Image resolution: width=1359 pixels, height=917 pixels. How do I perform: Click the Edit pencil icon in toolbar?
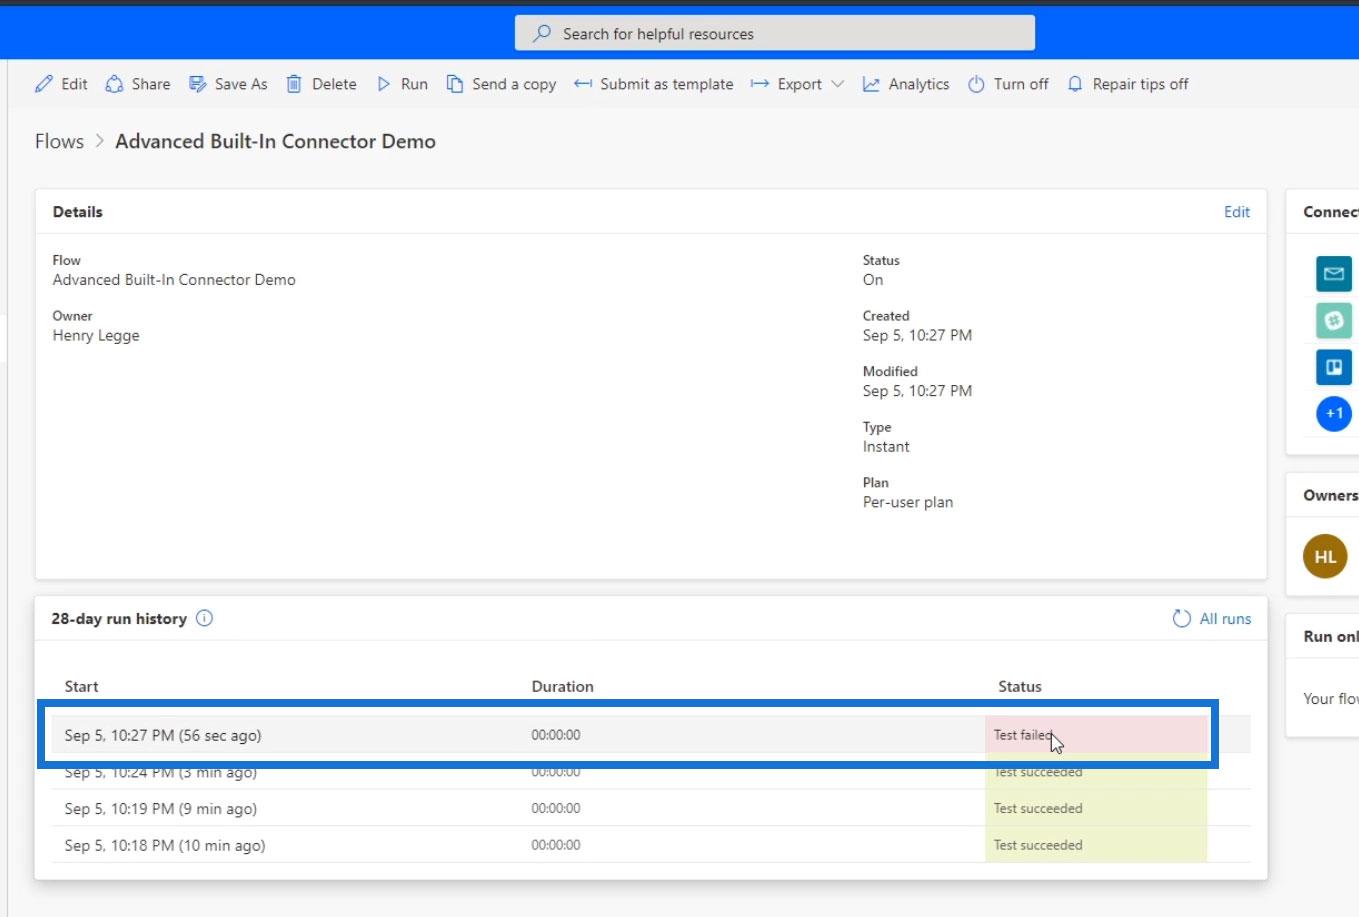44,84
